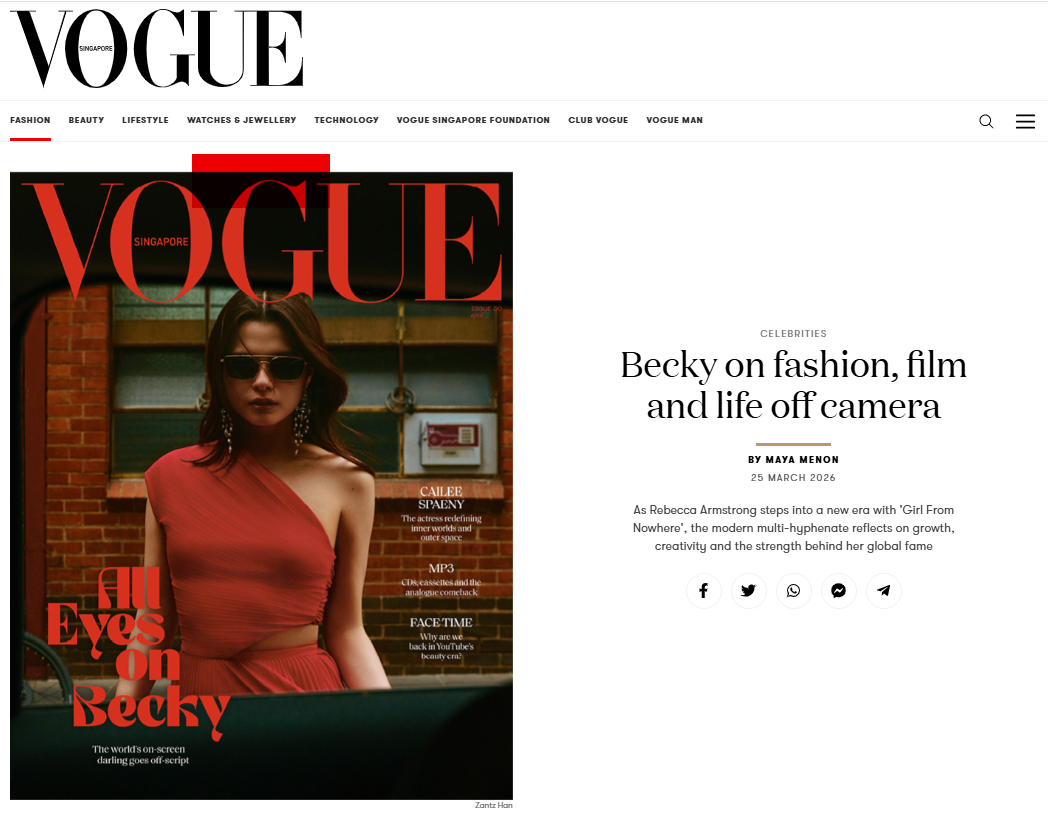Click author name Maya Menon
The image size is (1048, 814).
(802, 460)
